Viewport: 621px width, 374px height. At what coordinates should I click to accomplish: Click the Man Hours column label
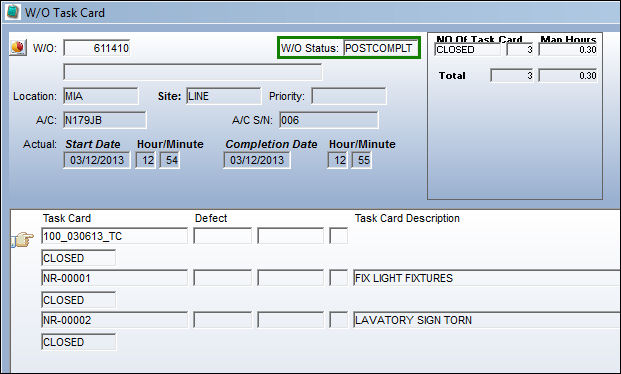tap(568, 39)
